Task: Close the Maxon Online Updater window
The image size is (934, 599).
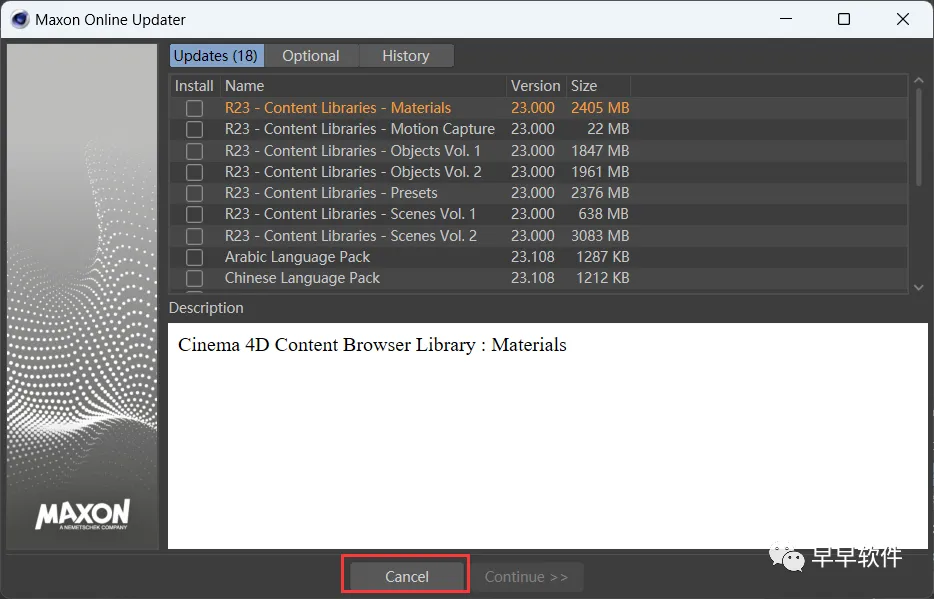Action: [x=902, y=19]
